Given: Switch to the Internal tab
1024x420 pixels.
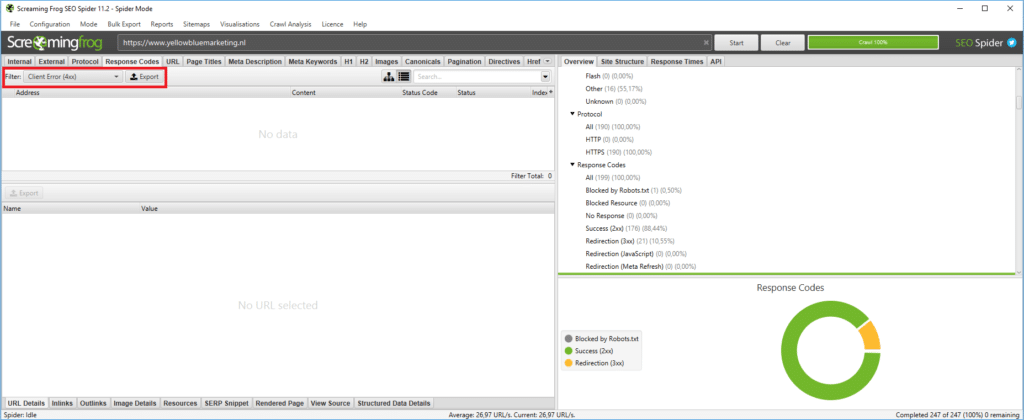Looking at the screenshot, I should point(20,61).
